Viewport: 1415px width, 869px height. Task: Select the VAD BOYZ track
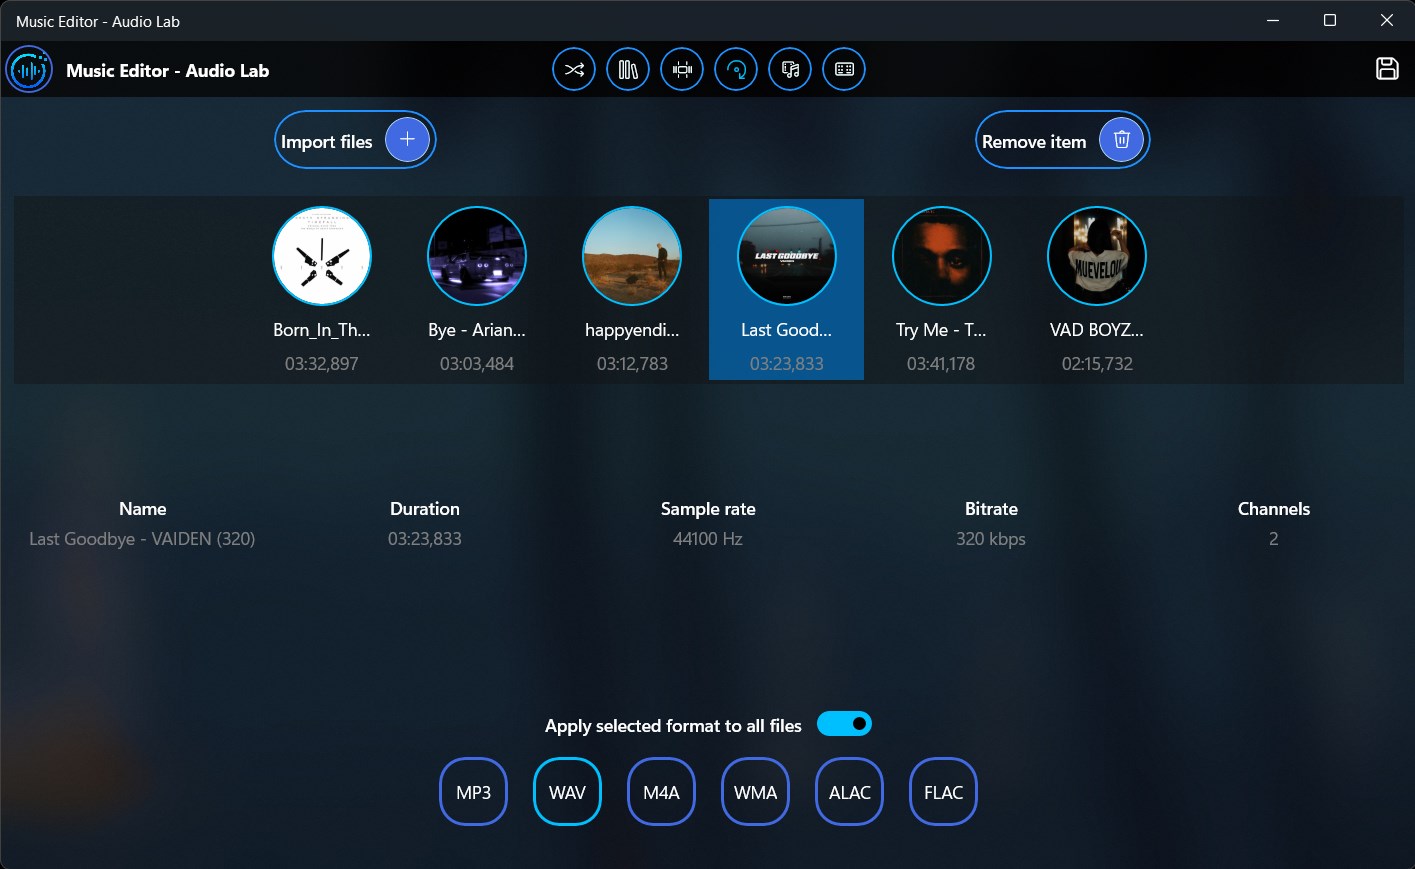click(1096, 256)
